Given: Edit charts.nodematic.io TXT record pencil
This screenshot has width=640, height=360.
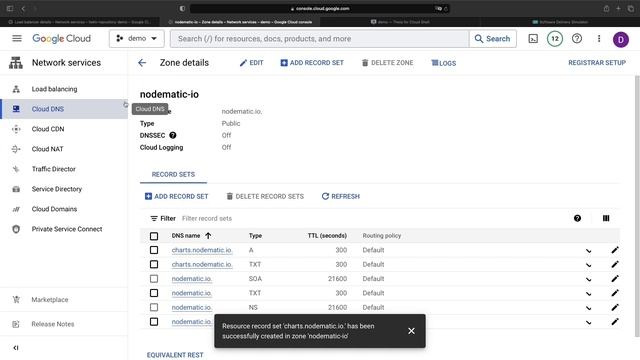Looking at the screenshot, I should 615,264.
